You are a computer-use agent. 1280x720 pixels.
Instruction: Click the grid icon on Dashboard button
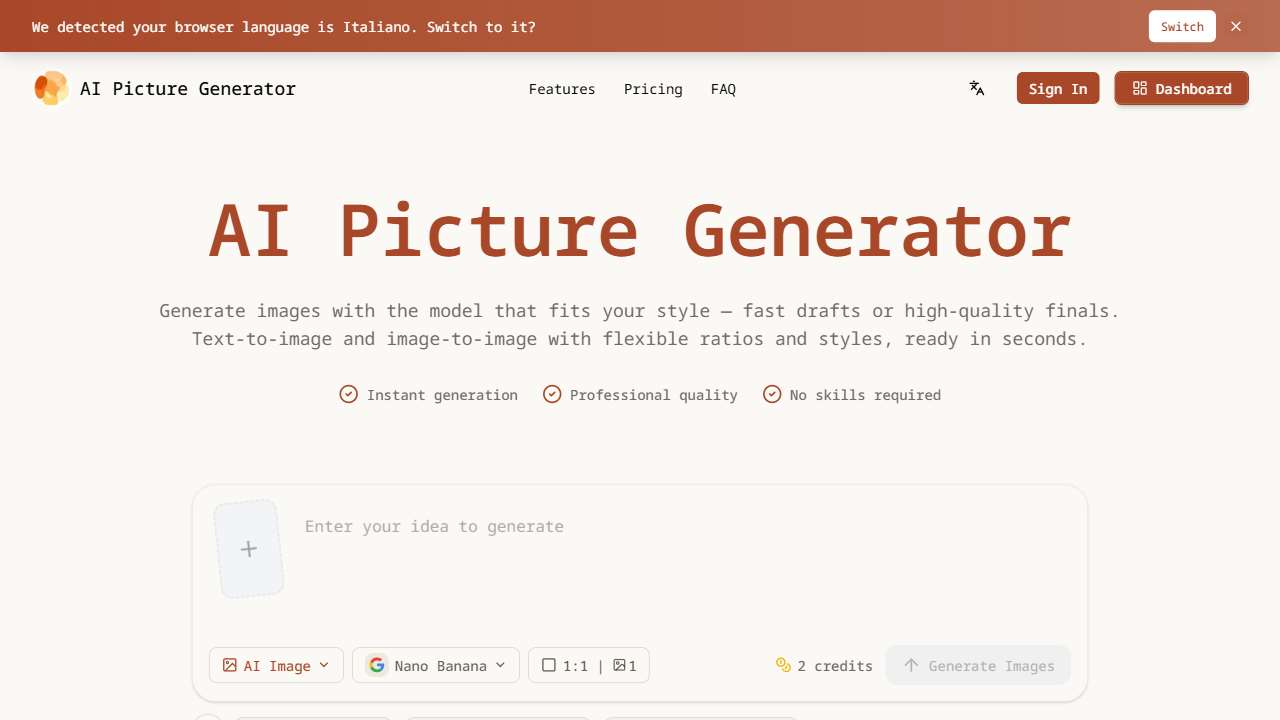(x=1139, y=88)
